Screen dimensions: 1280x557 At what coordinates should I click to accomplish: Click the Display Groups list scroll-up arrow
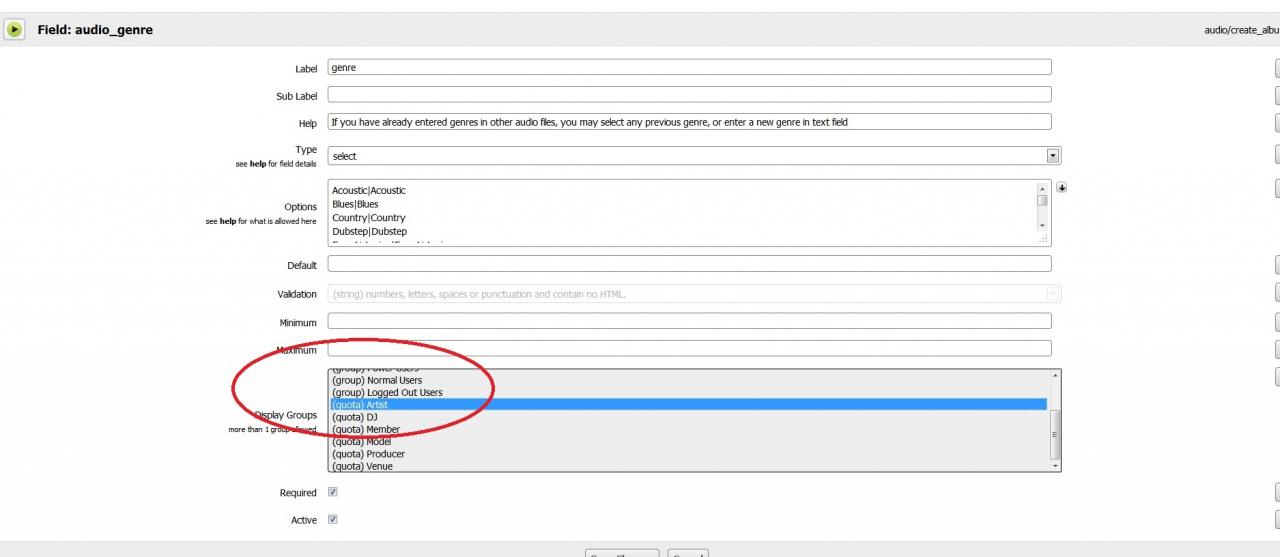click(x=1054, y=376)
